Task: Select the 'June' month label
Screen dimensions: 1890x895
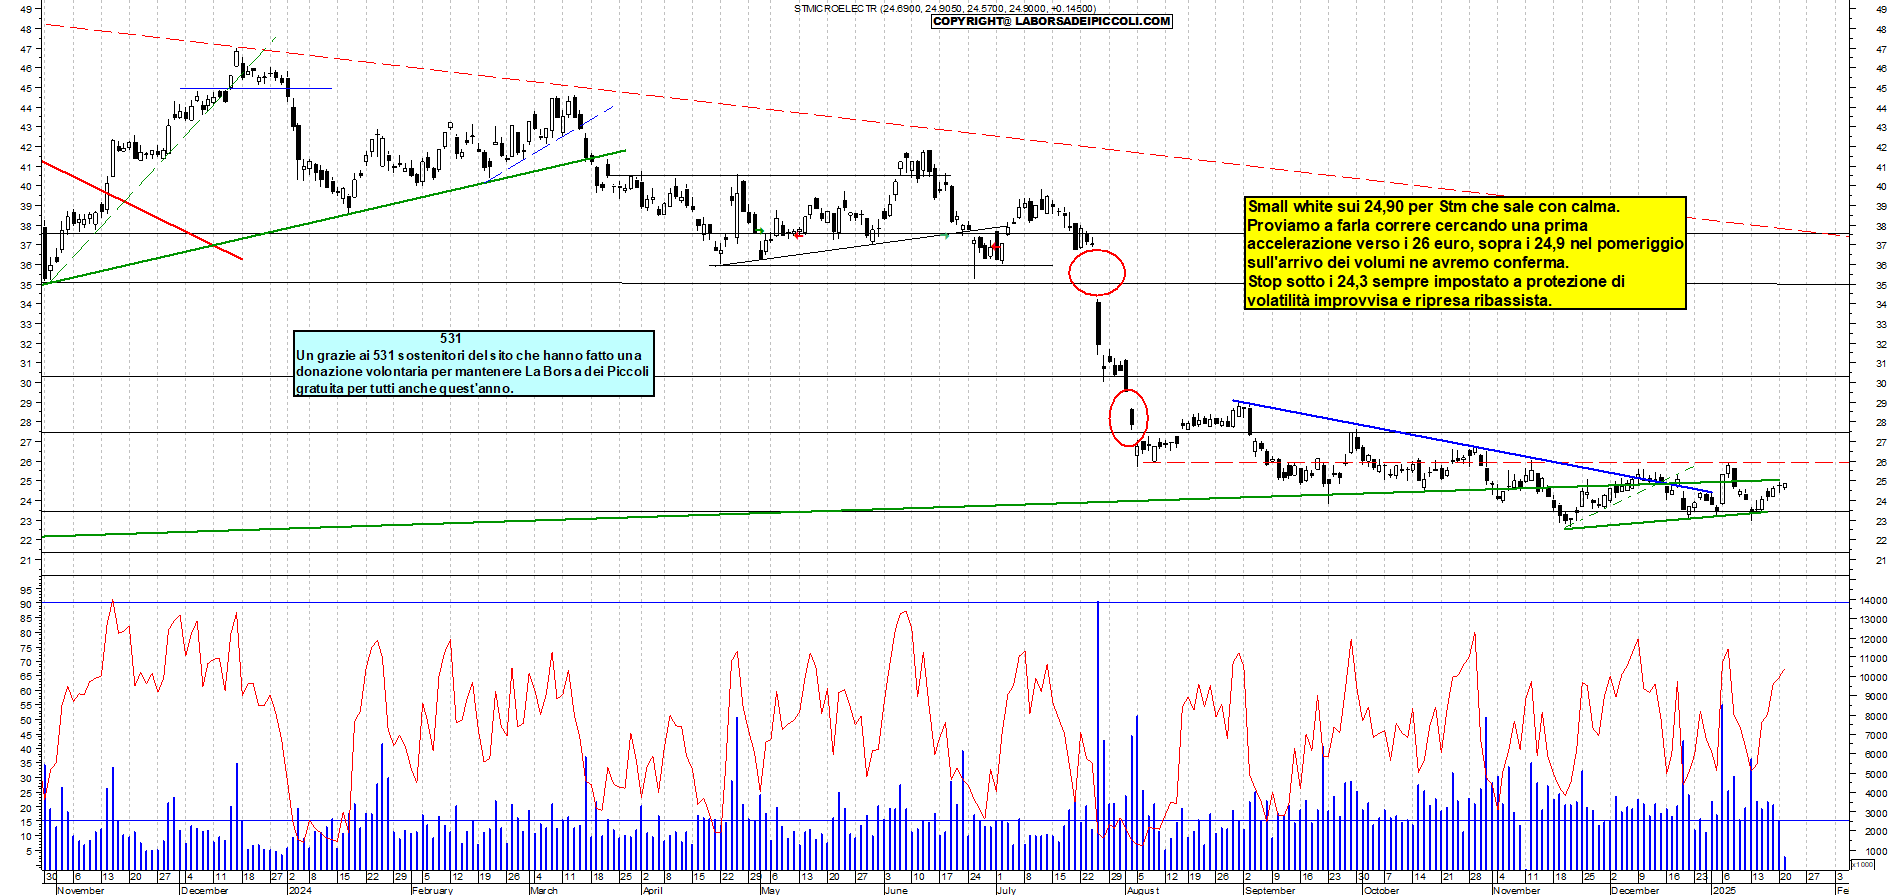Action: click(896, 890)
